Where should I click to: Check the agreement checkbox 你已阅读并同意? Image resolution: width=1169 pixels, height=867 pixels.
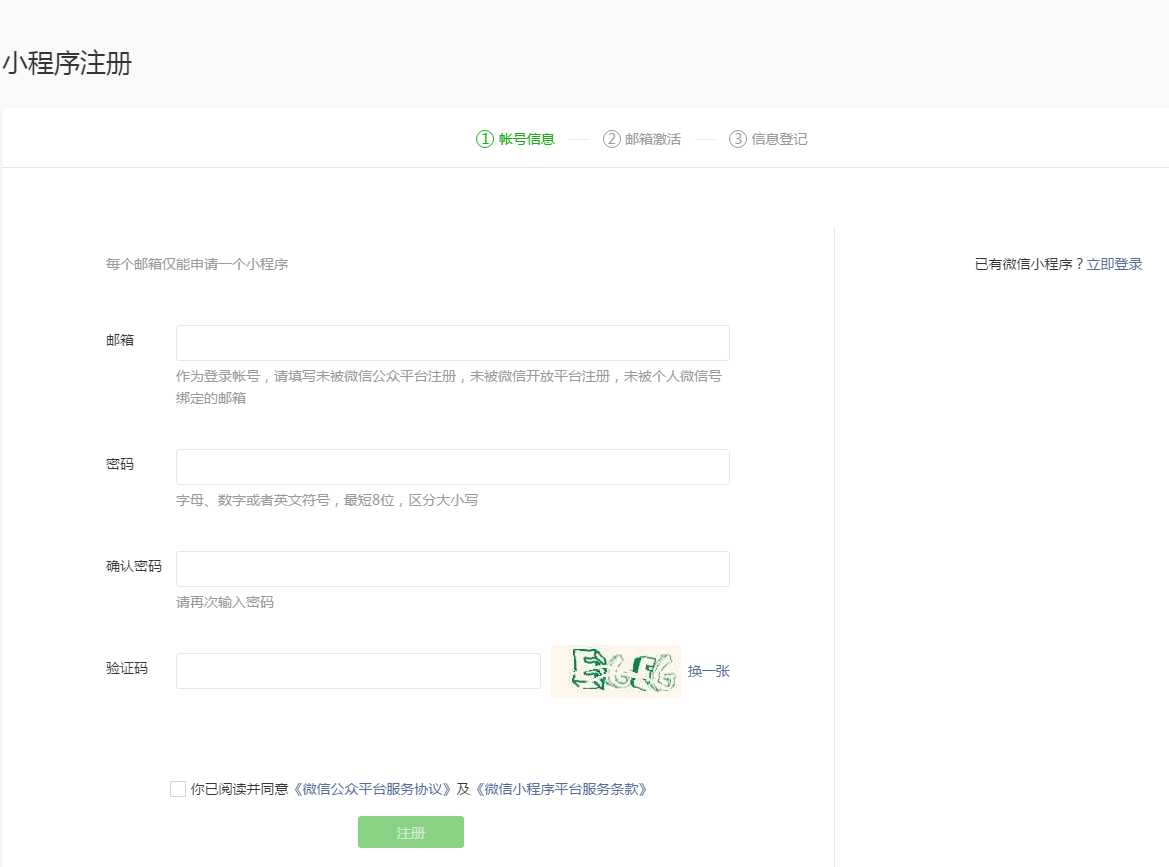[177, 789]
